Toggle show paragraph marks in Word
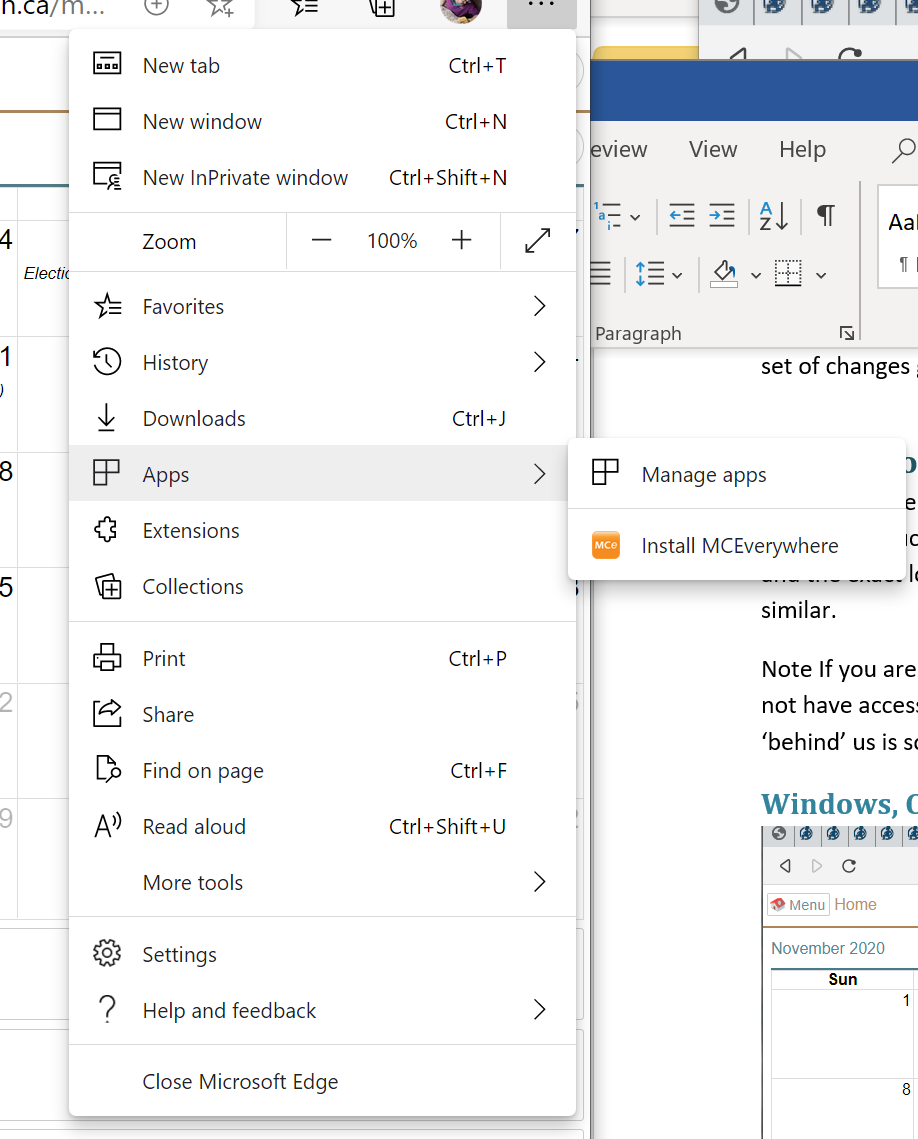Image resolution: width=918 pixels, height=1139 pixels. click(826, 216)
